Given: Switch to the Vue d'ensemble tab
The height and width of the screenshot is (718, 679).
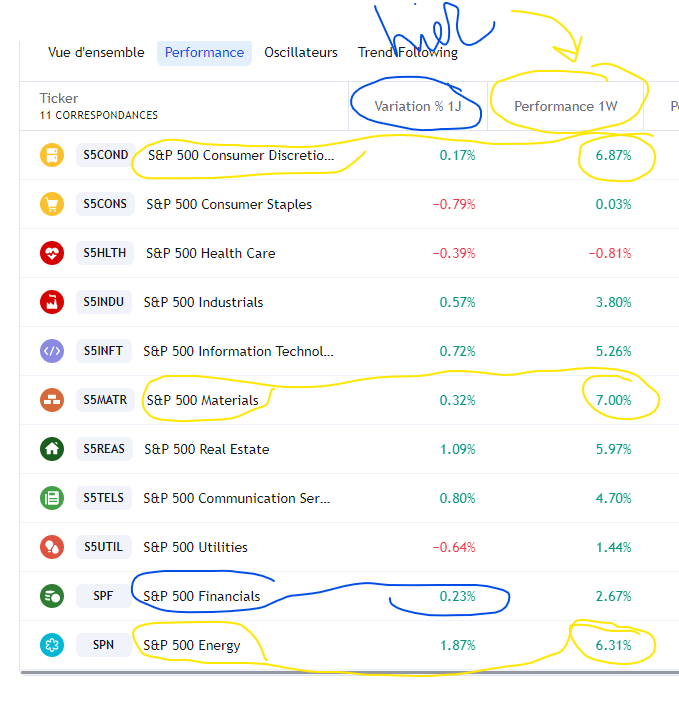Looking at the screenshot, I should click(96, 53).
